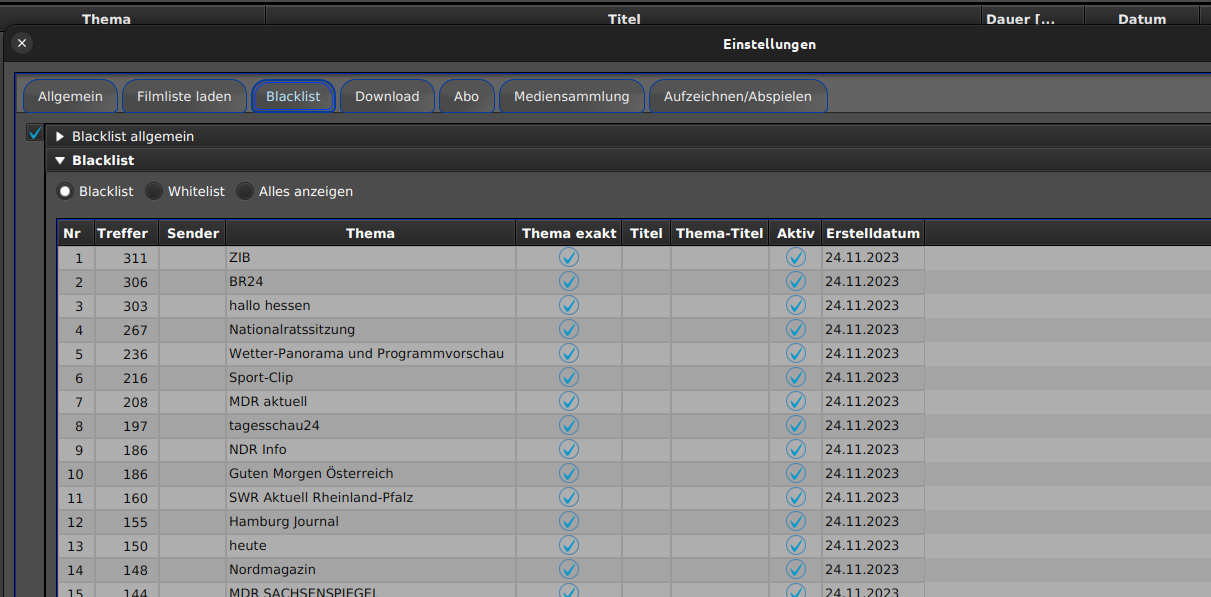Image resolution: width=1211 pixels, height=597 pixels.
Task: Select the Blacklist radio button
Action: coord(66,191)
